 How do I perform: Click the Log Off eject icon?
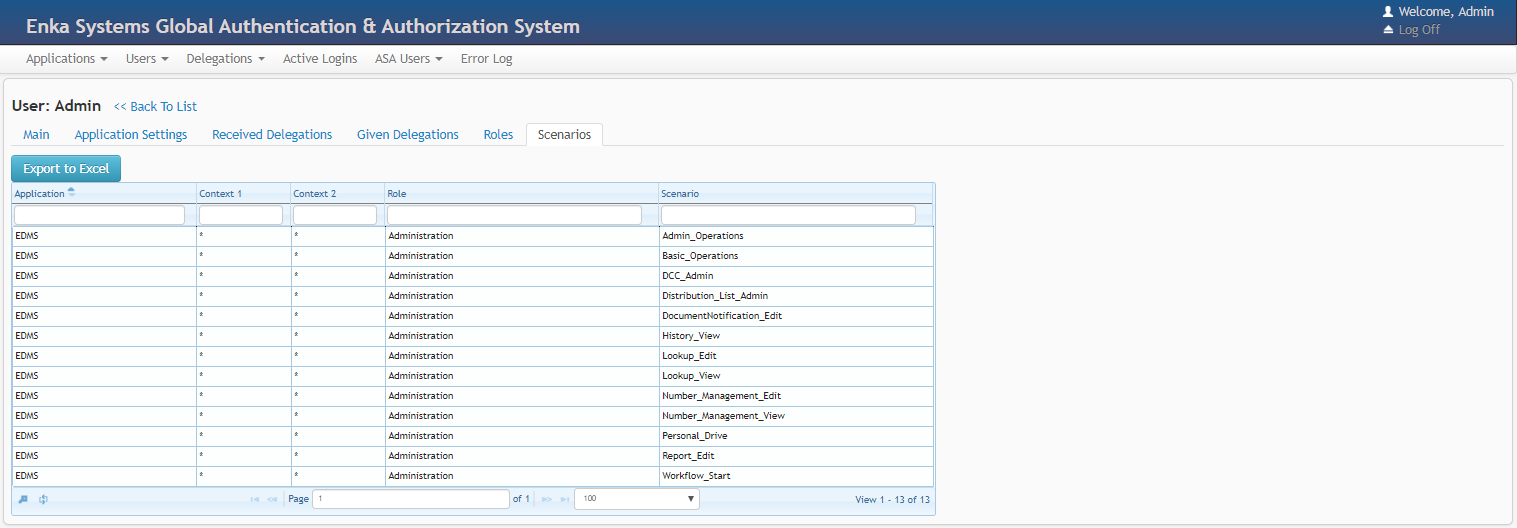1388,30
